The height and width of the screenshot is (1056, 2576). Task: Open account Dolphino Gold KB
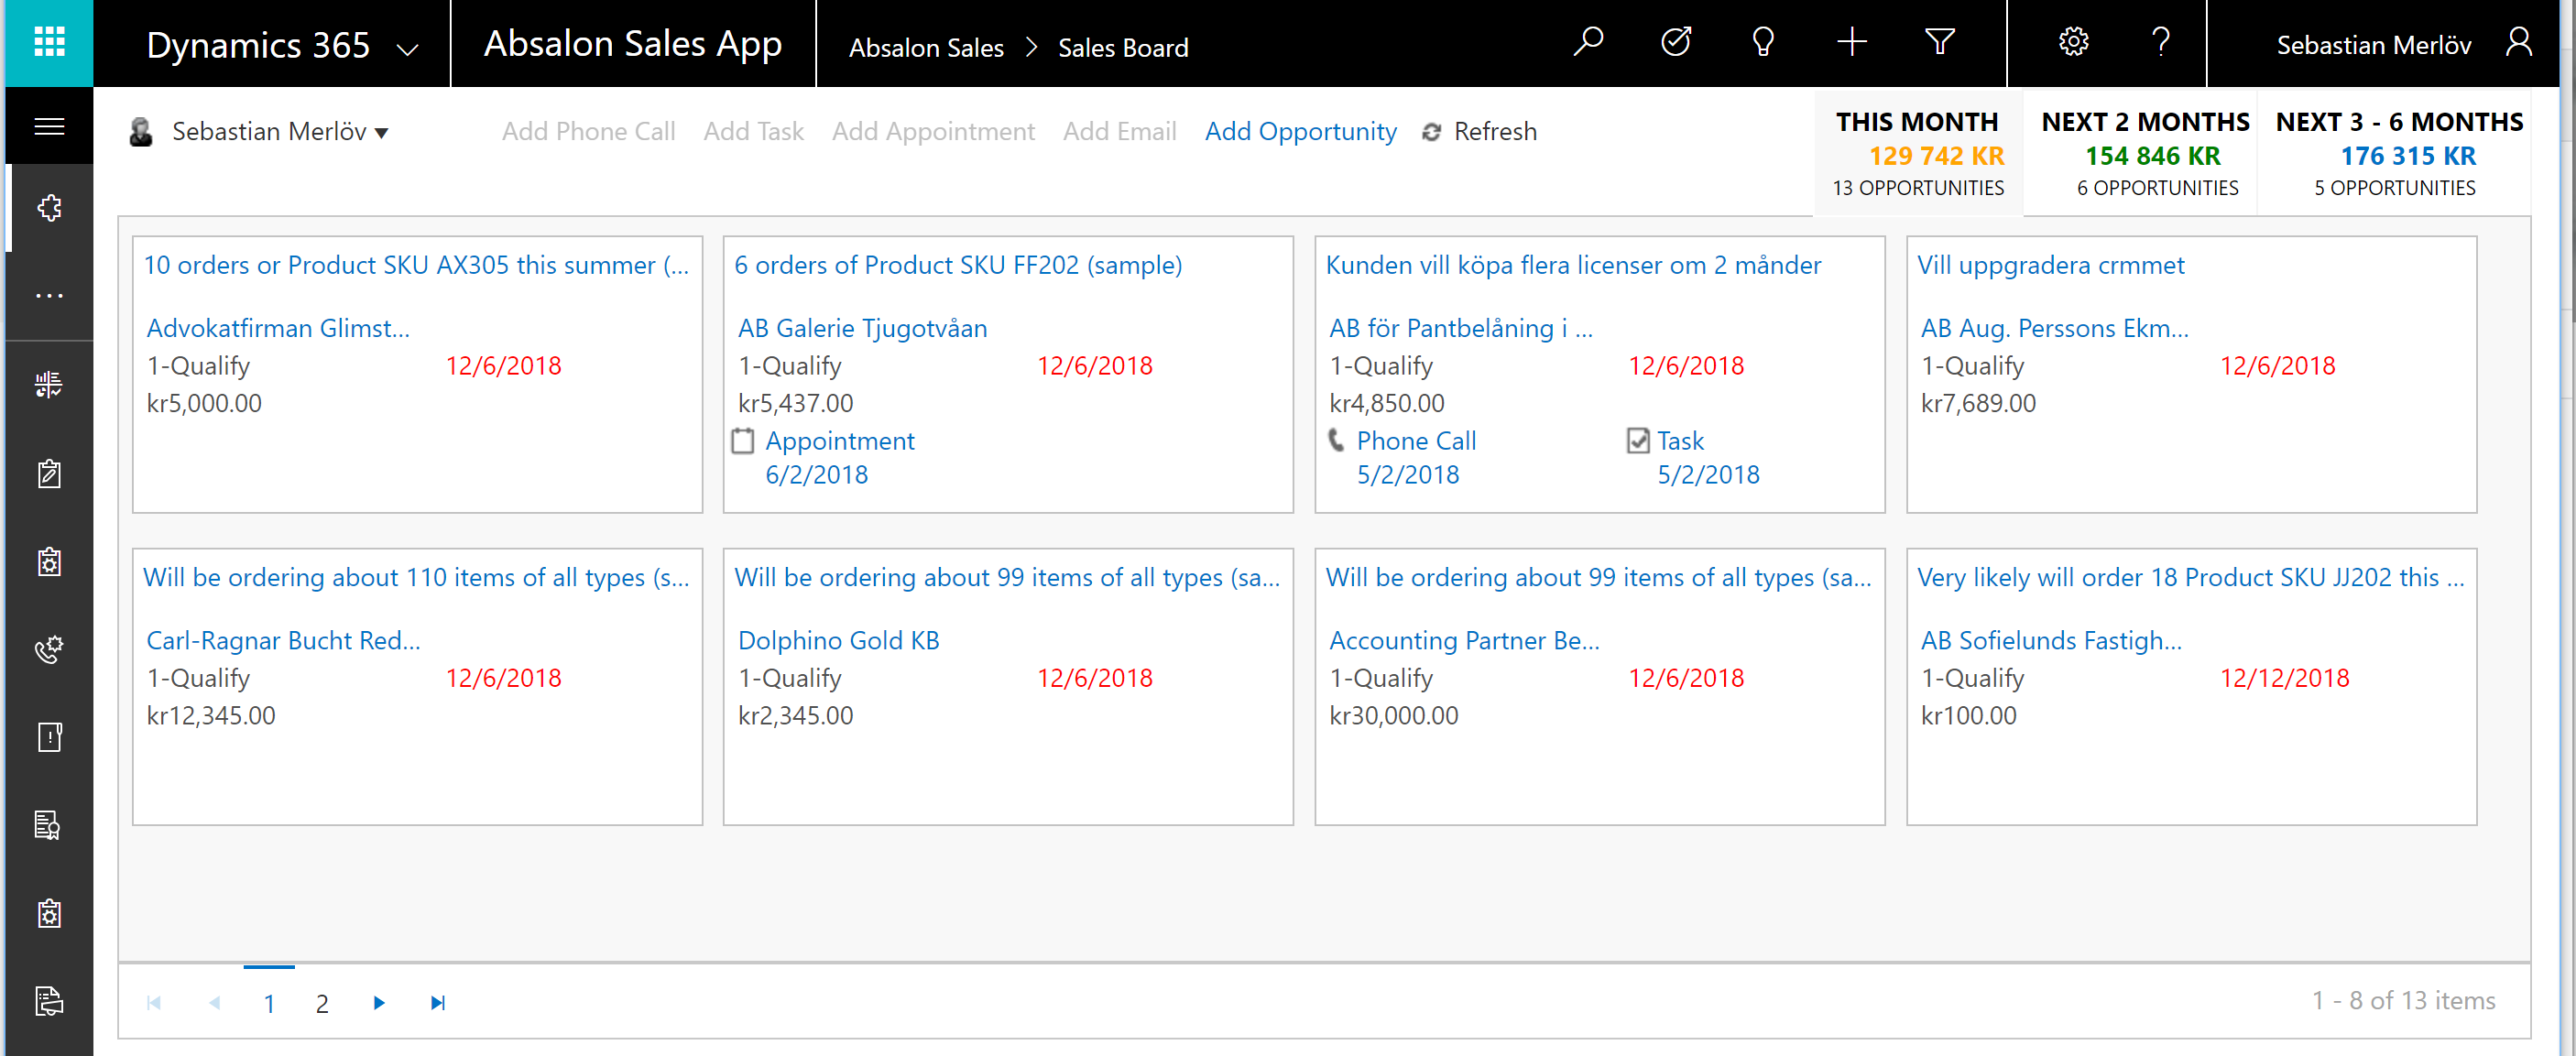pyautogui.click(x=838, y=640)
